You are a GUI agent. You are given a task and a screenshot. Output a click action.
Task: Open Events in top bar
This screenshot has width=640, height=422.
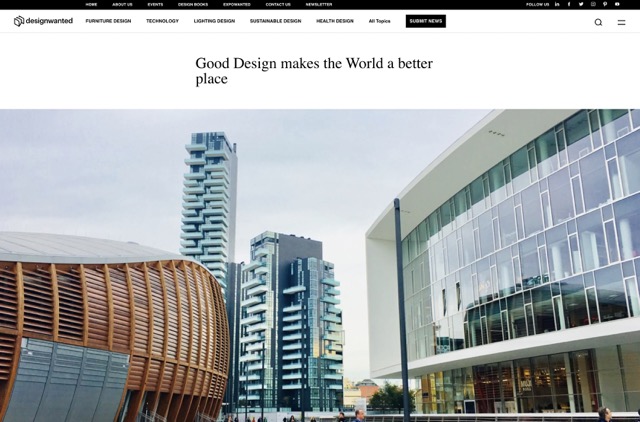tap(155, 4)
